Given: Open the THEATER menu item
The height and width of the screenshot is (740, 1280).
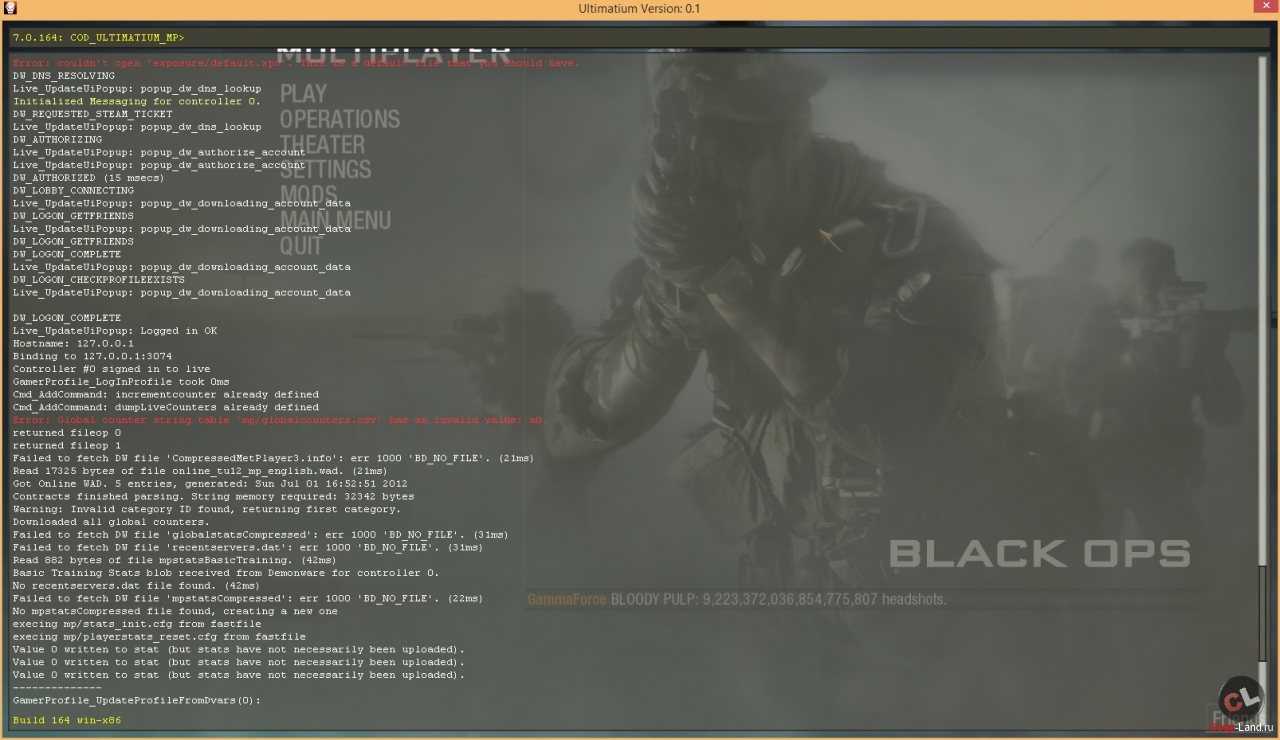Looking at the screenshot, I should (x=323, y=145).
